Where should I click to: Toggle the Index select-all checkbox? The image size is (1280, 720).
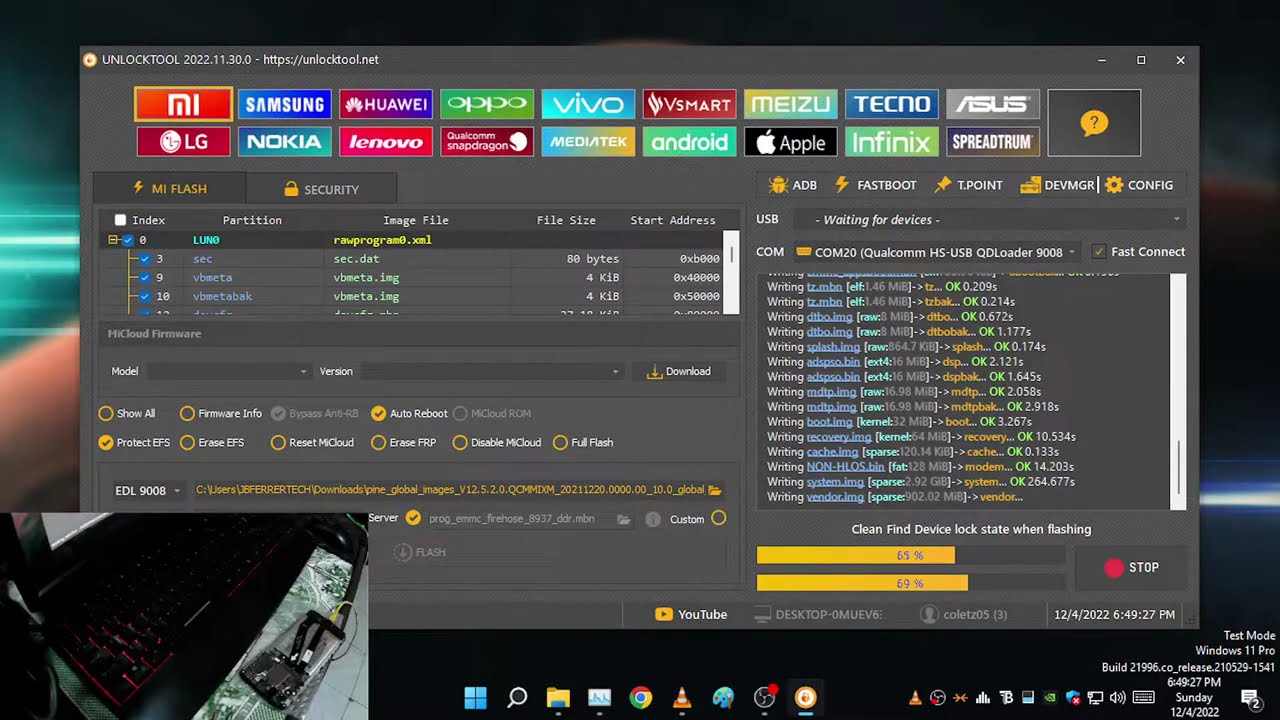pyautogui.click(x=121, y=220)
